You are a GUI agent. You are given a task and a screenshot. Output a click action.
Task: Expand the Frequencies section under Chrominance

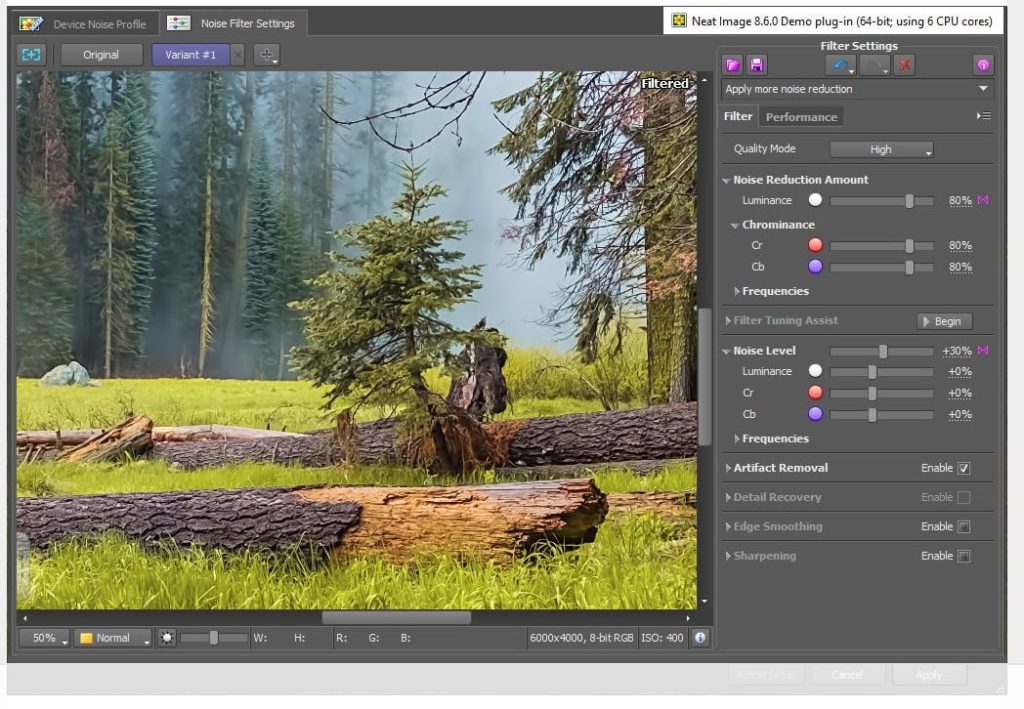(775, 291)
